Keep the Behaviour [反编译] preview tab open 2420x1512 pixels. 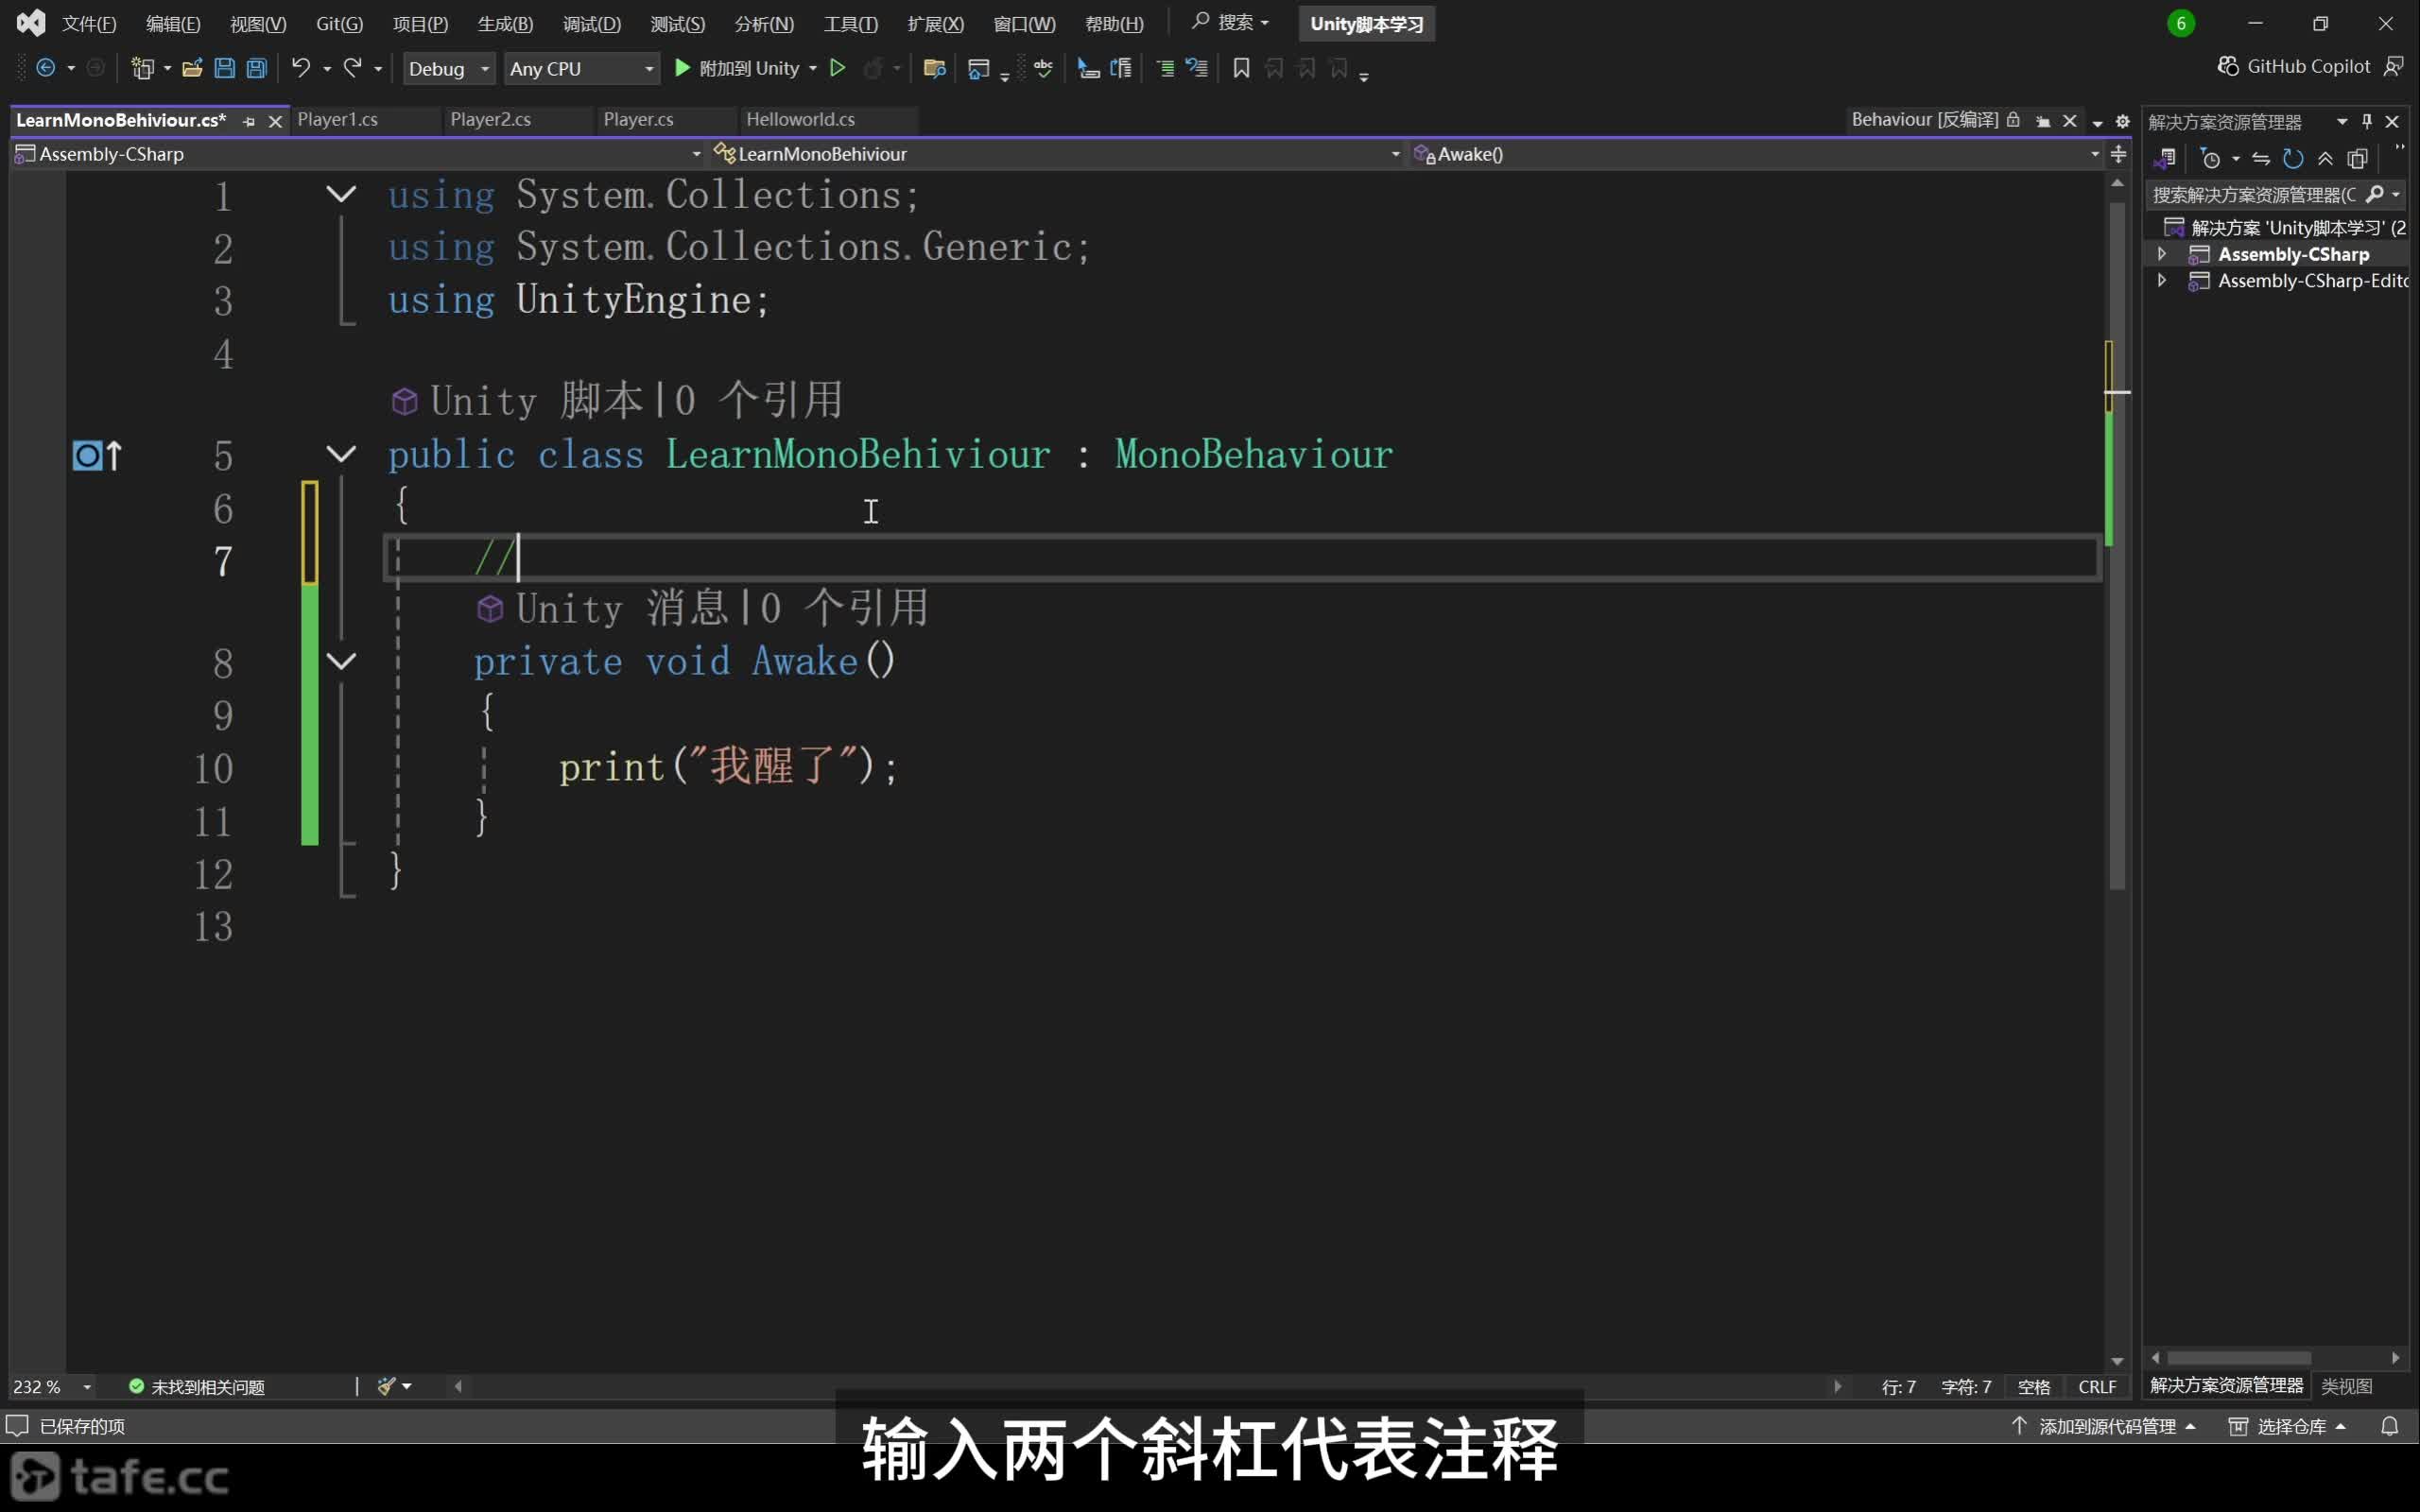pos(2043,121)
